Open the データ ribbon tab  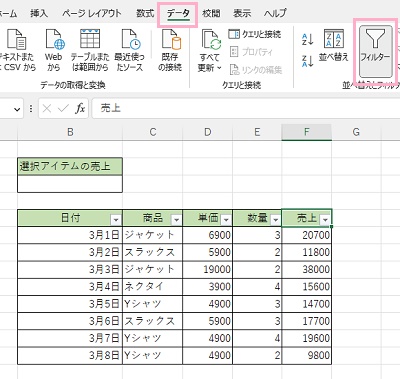click(178, 14)
